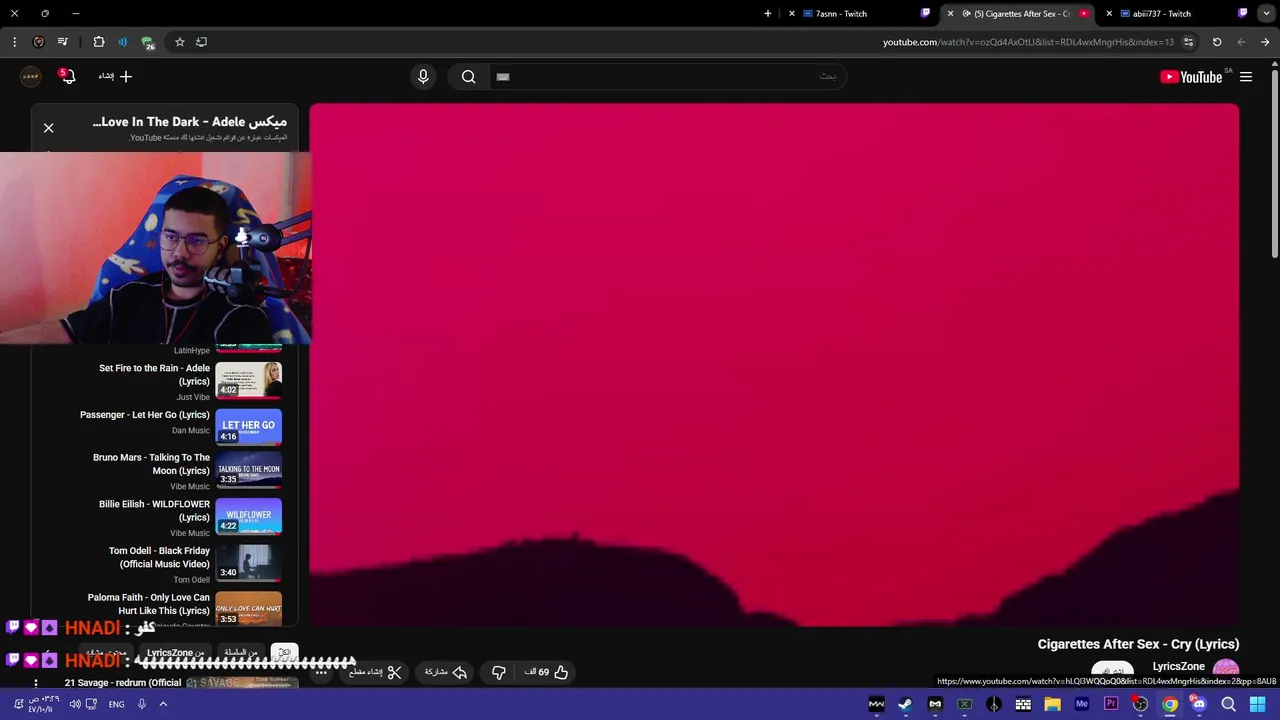
Task: Select the 'من السلسلة' filter chip
Action: [x=241, y=653]
